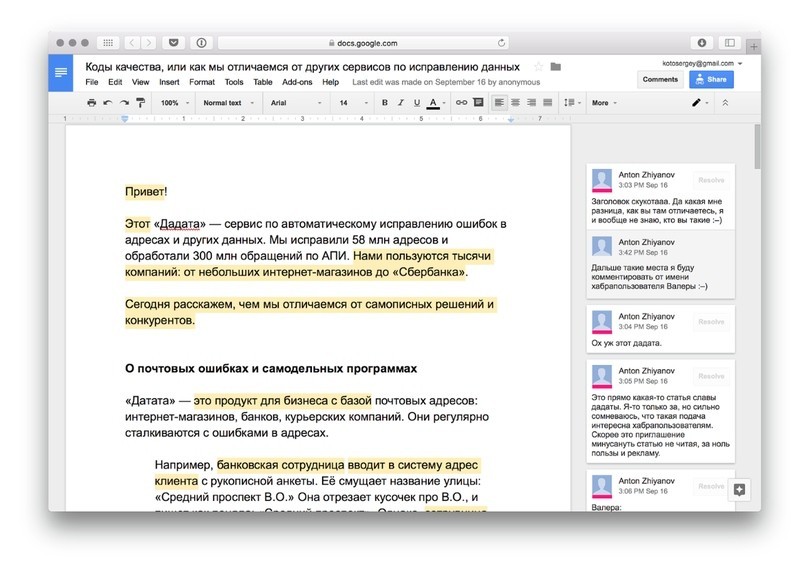The height and width of the screenshot is (571, 807).
Task: Open the More toolbar dropdown
Action: coord(604,103)
